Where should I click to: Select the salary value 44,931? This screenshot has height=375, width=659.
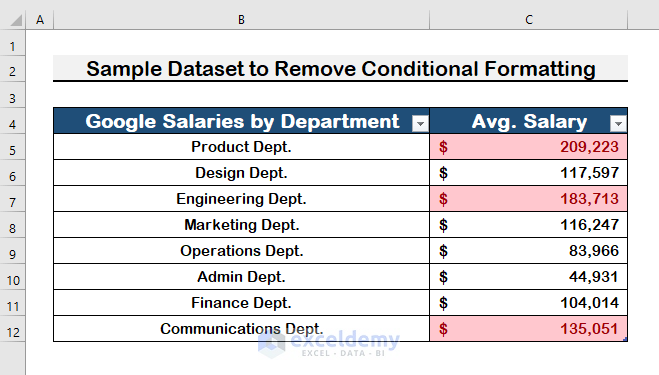pyautogui.click(x=529, y=277)
